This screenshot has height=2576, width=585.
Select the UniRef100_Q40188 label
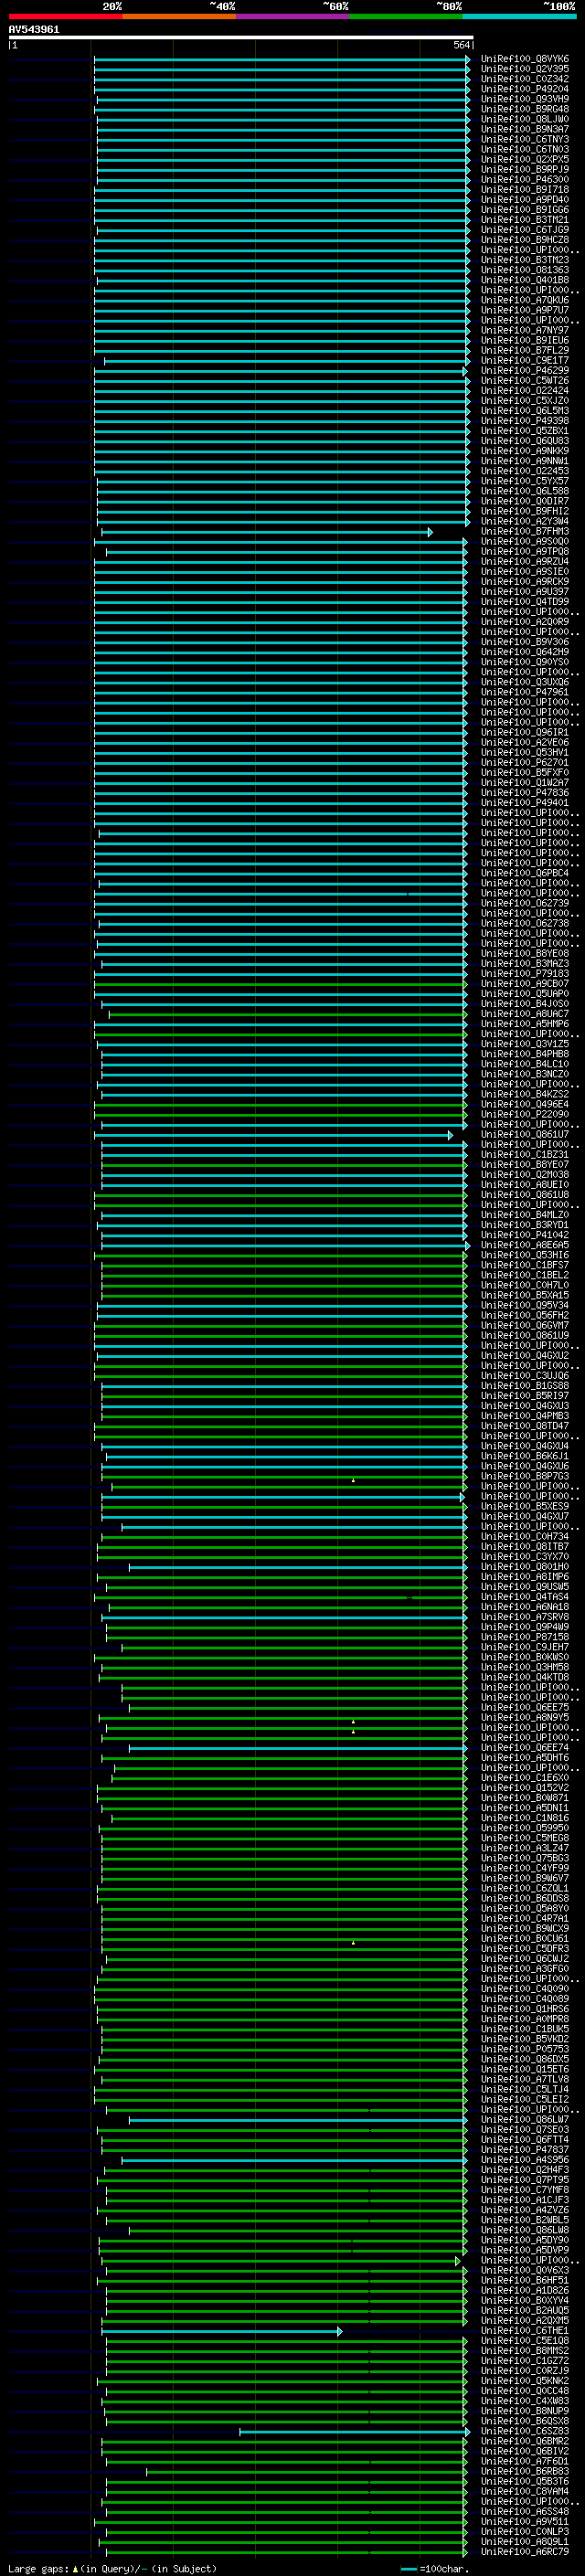click(524, 280)
